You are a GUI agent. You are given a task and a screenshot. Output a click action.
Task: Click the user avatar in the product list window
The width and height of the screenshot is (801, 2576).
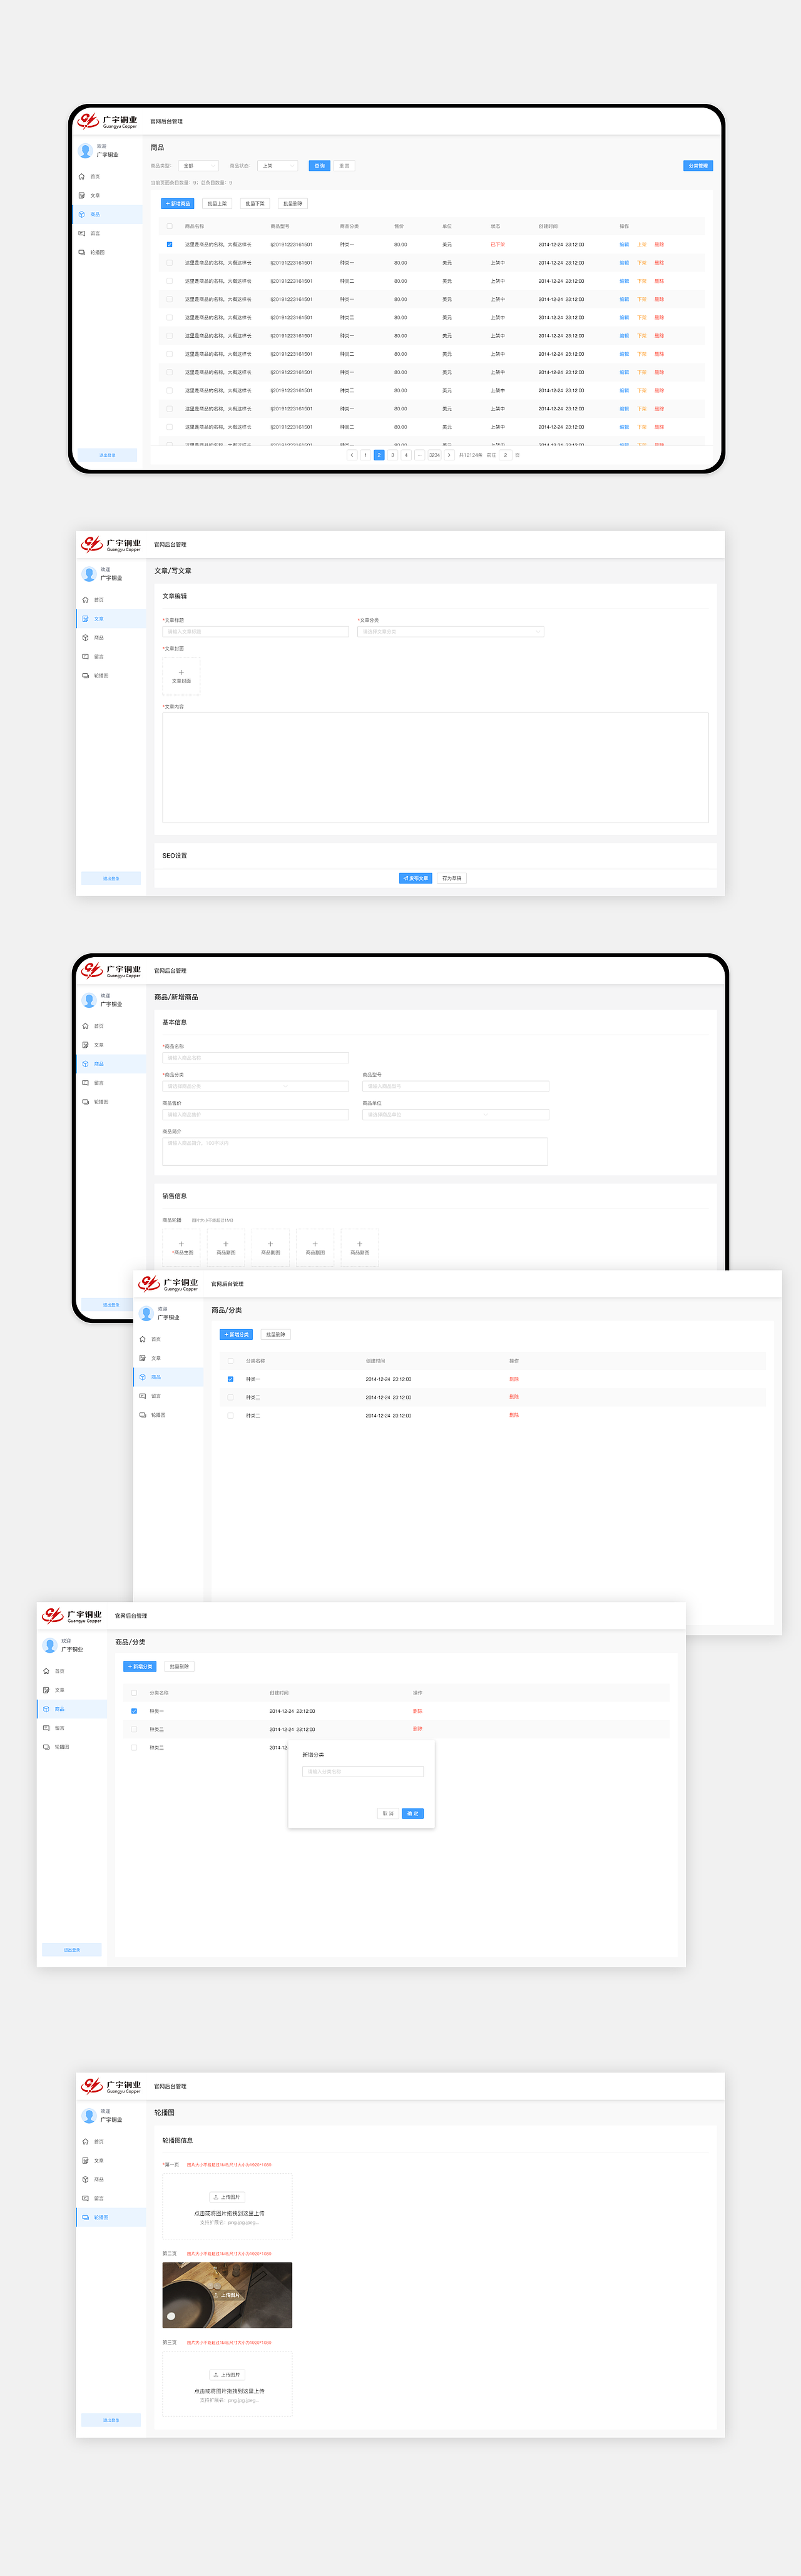86,151
